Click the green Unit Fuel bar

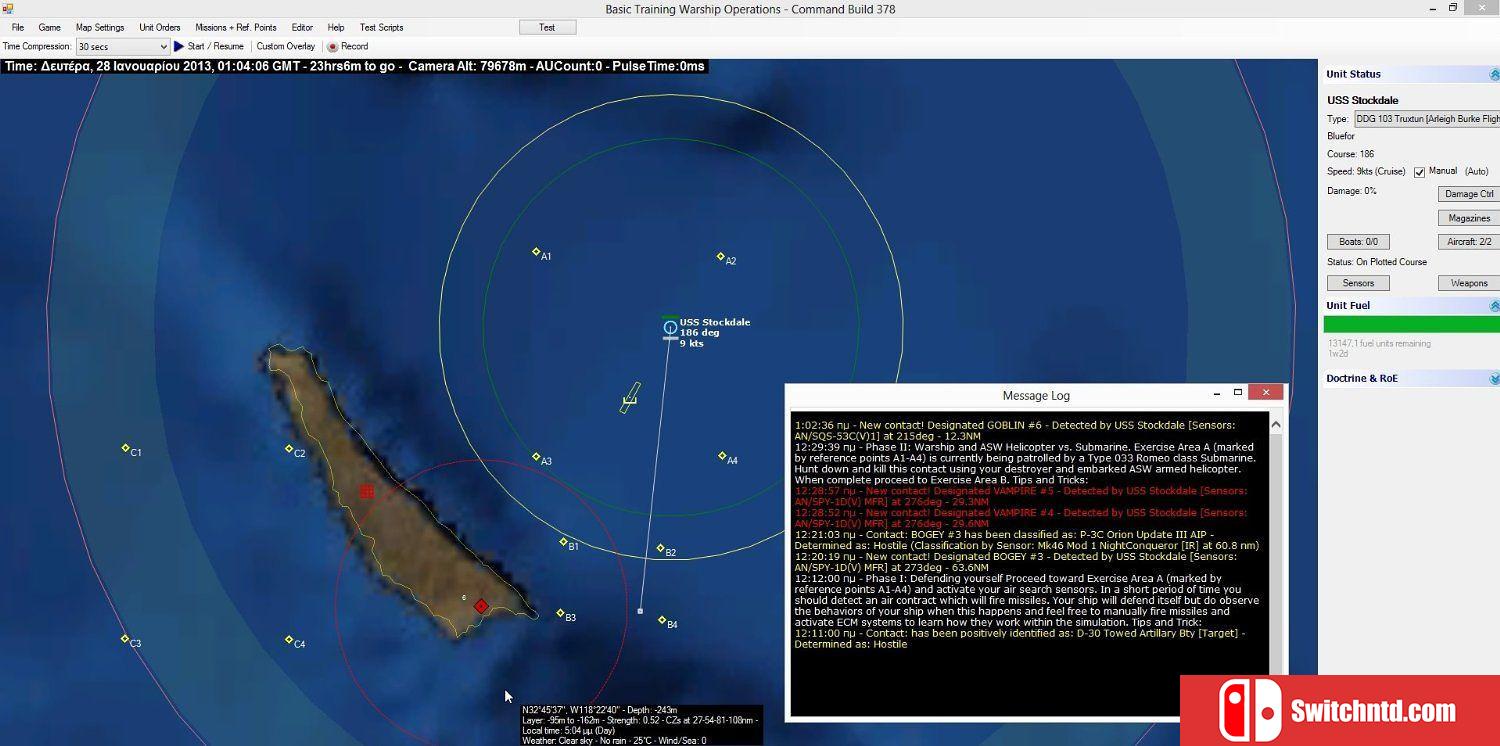(x=1411, y=324)
